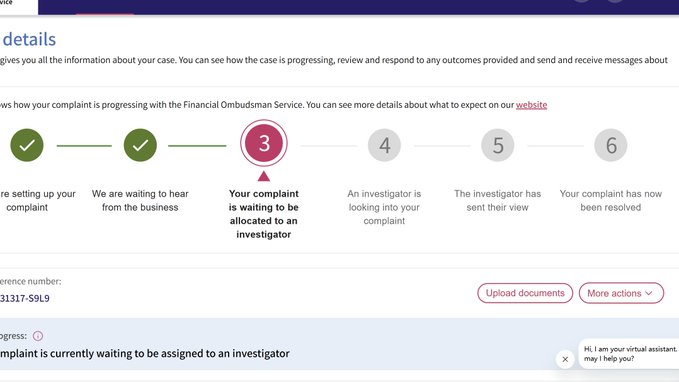
Task: Click 'Your complaint is waiting to be allocated' label
Action: coord(264,214)
